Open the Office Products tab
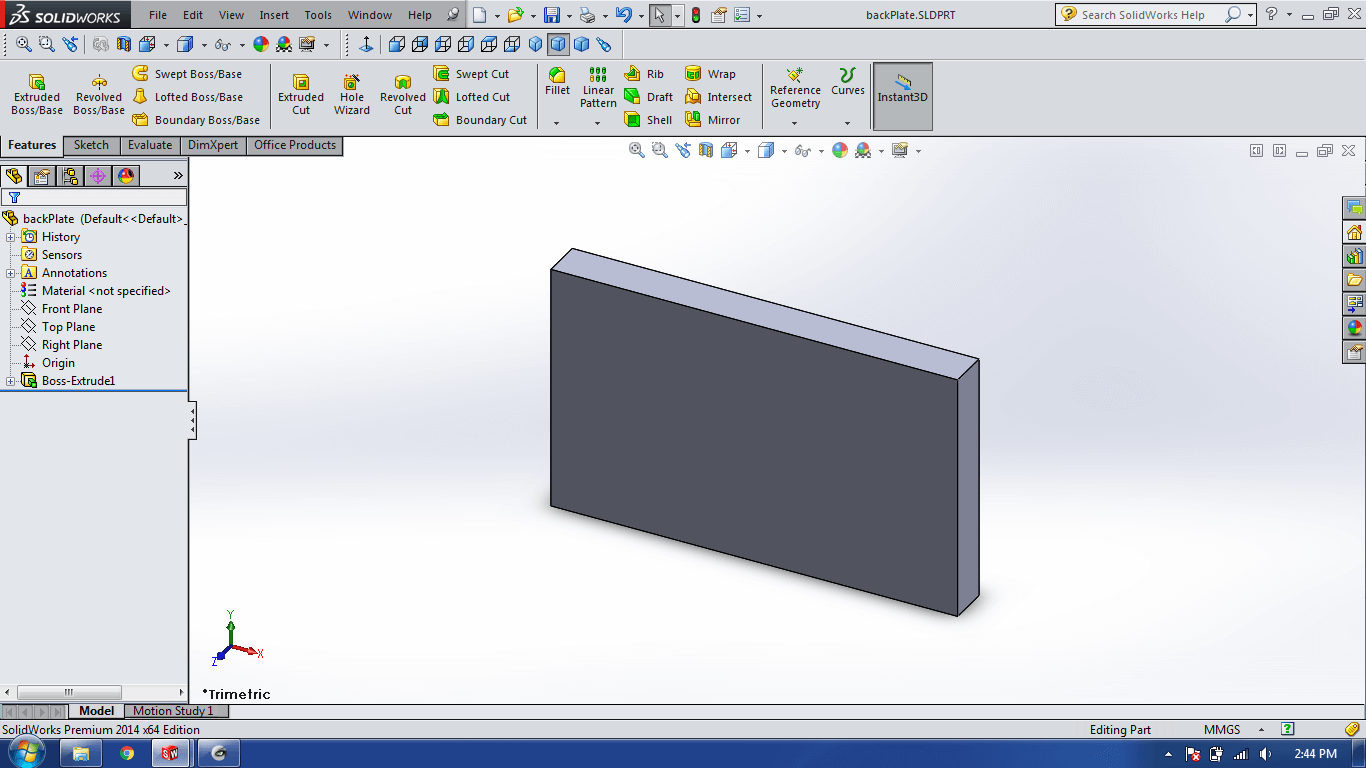The height and width of the screenshot is (768, 1366). coord(295,145)
